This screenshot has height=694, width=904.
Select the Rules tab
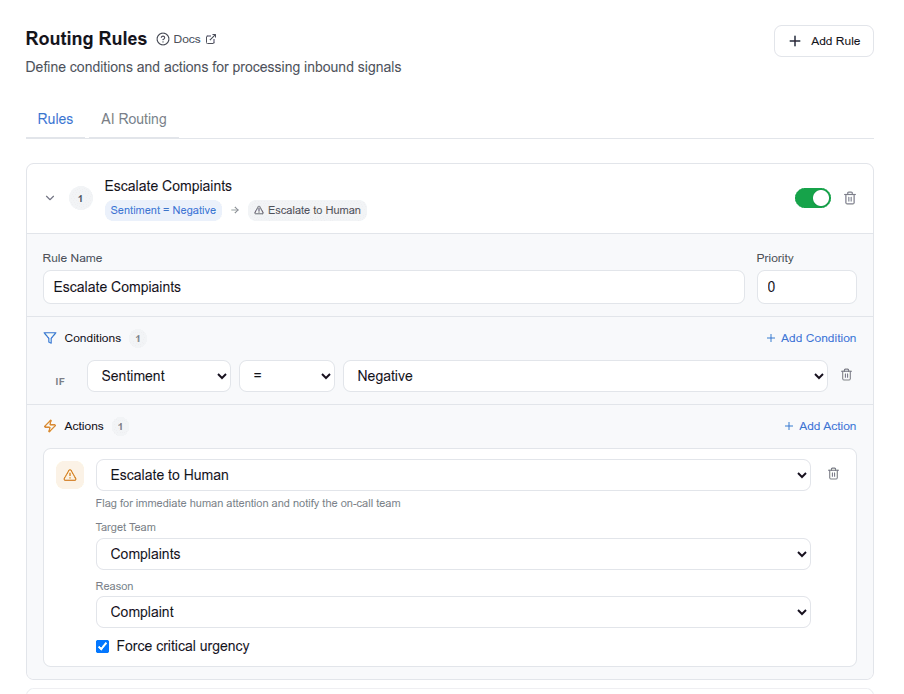[x=55, y=119]
